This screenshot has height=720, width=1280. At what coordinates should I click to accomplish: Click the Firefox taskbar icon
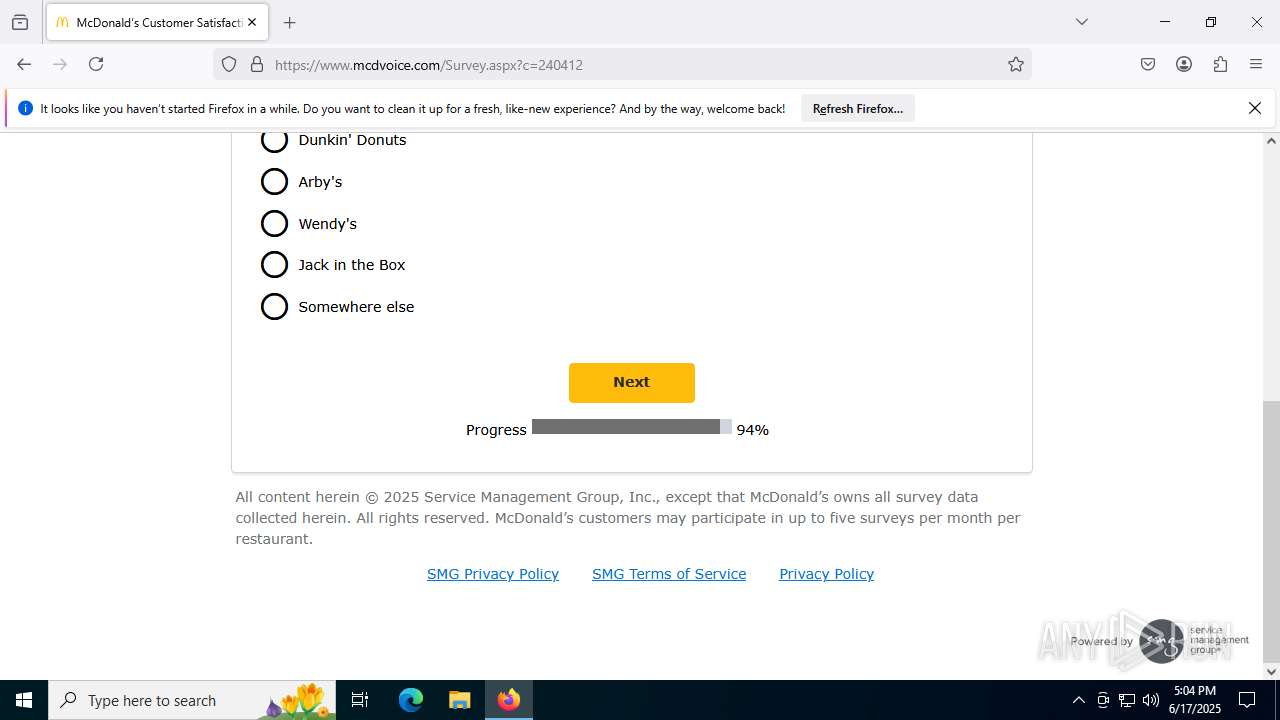(509, 700)
